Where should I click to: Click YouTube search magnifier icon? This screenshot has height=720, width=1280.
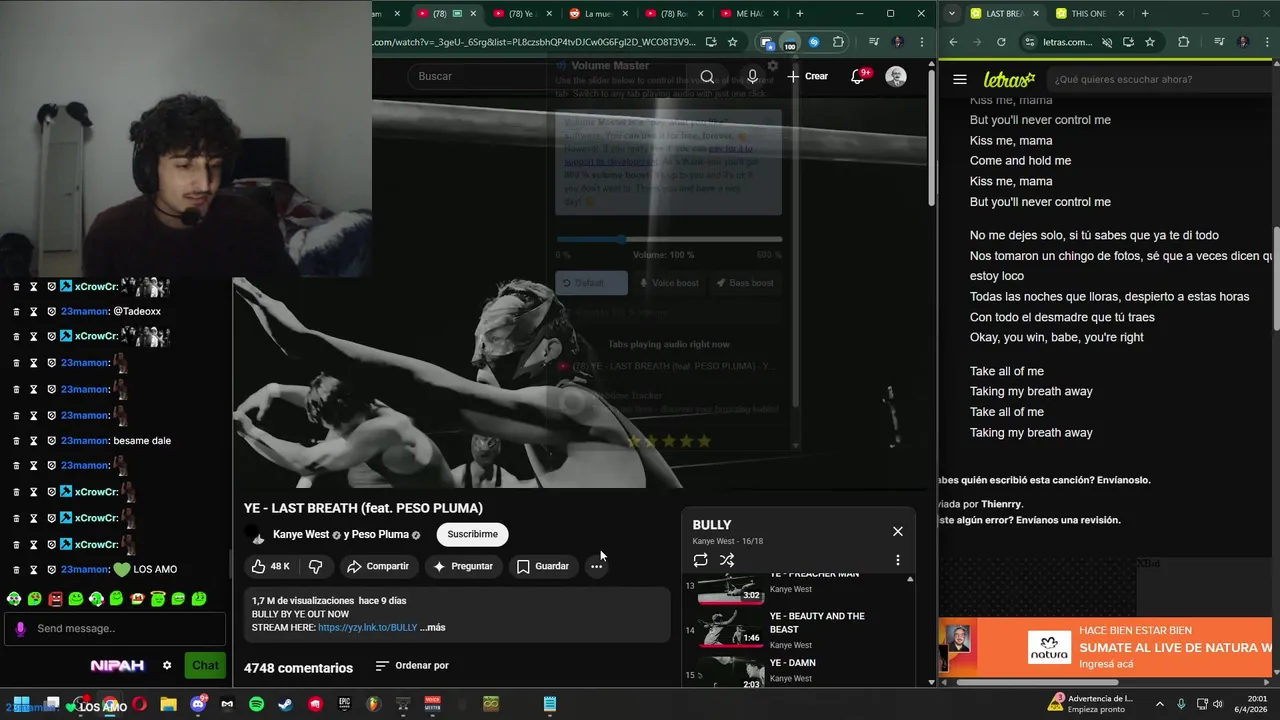pos(707,76)
